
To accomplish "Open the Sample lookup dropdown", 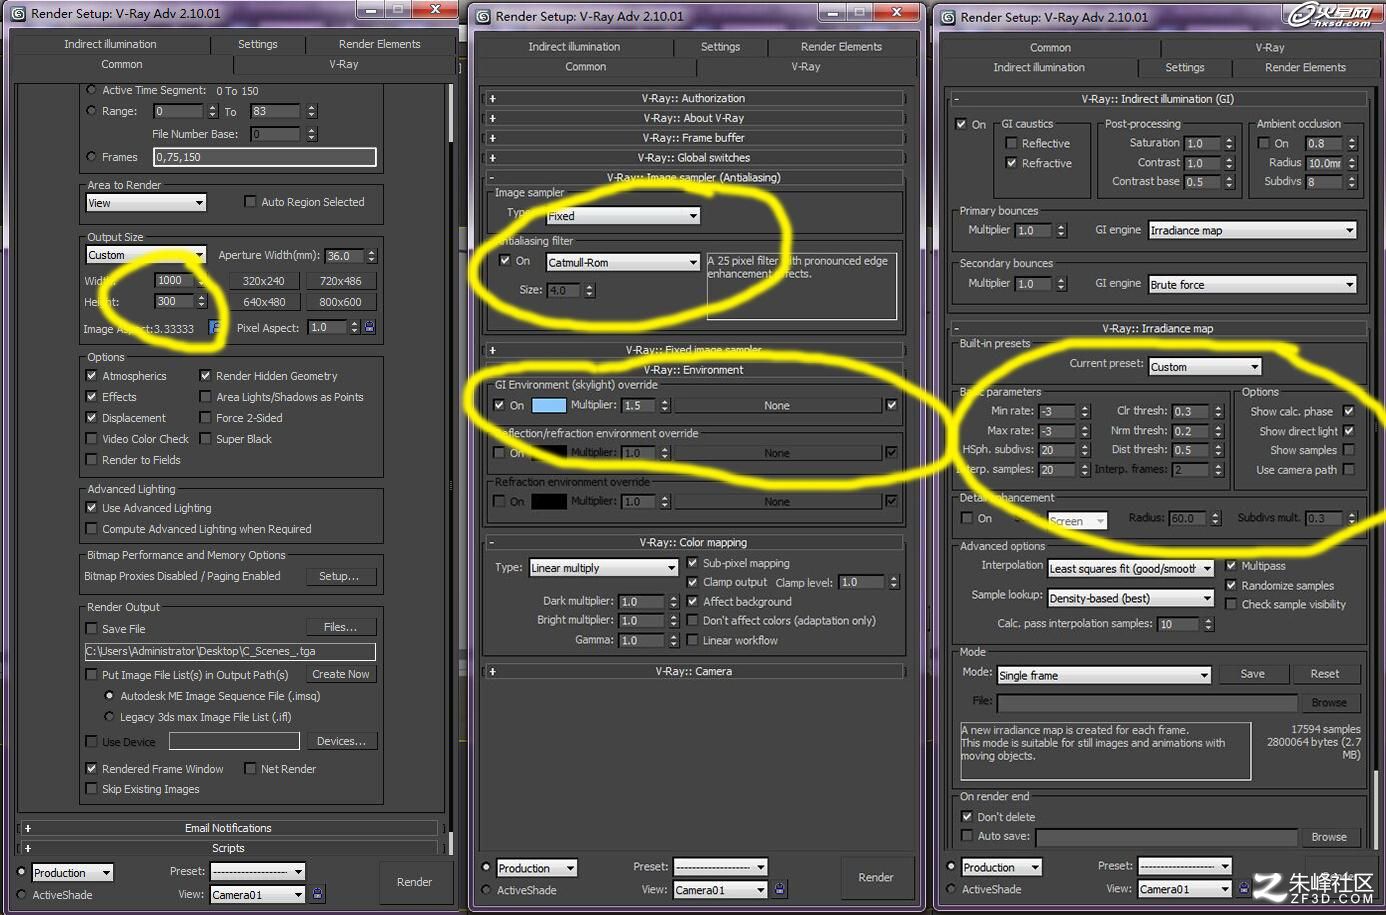I will [1130, 598].
